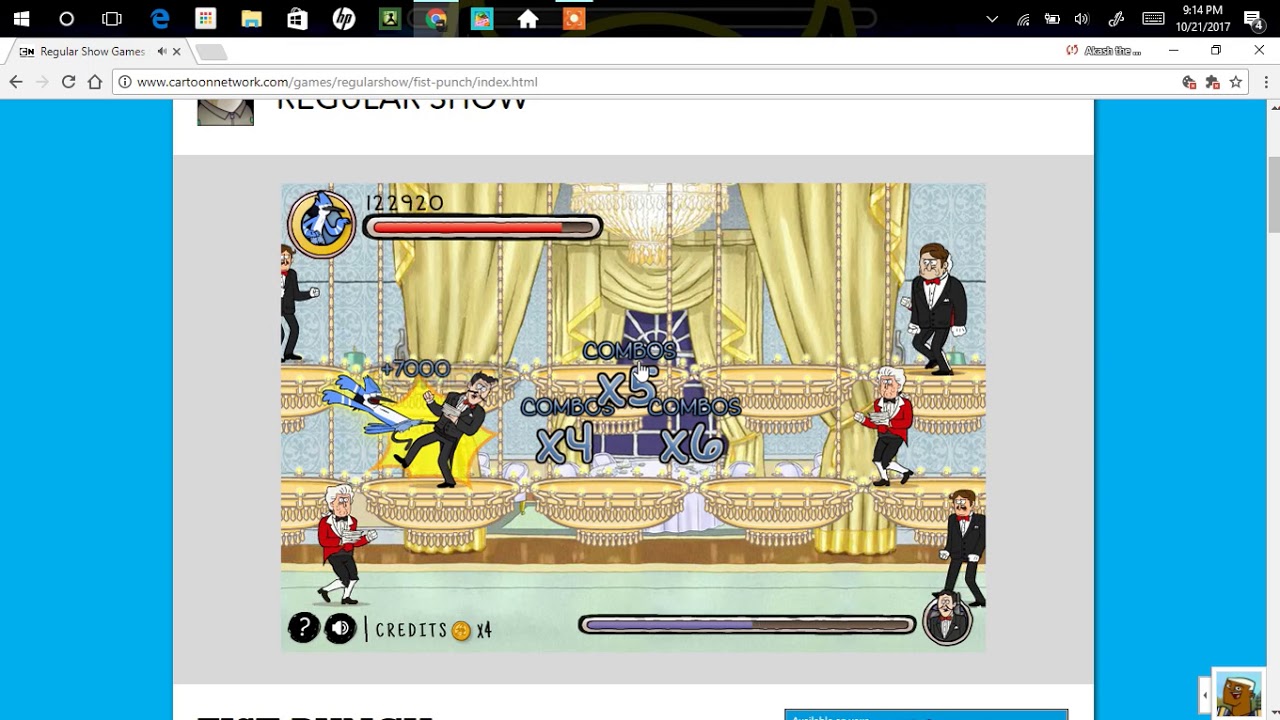Click the Chrome profile name button
1280x720 pixels.
pos(1104,50)
